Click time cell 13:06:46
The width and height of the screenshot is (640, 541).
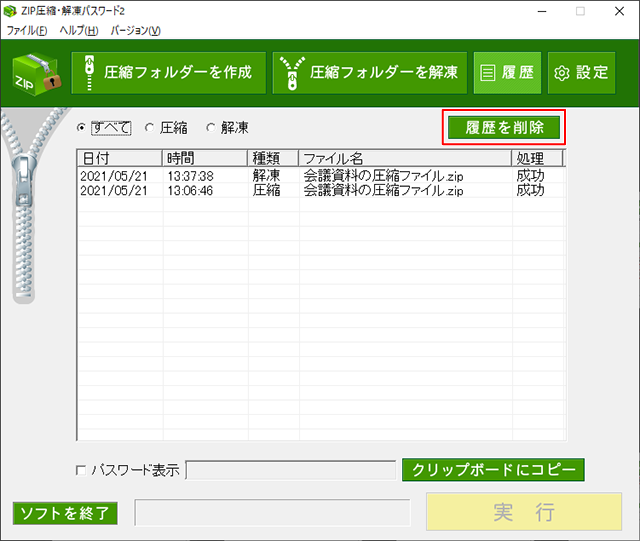[x=190, y=191]
